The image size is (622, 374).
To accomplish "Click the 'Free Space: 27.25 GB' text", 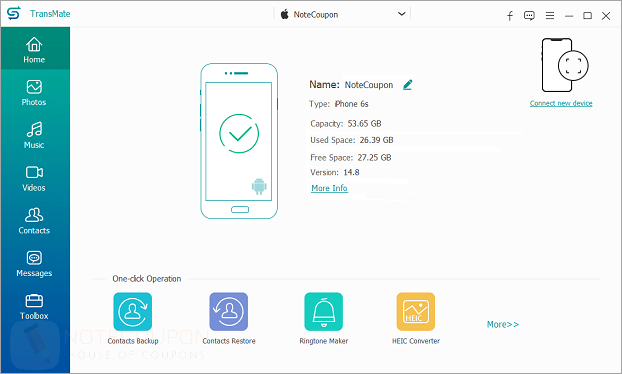I will [351, 157].
